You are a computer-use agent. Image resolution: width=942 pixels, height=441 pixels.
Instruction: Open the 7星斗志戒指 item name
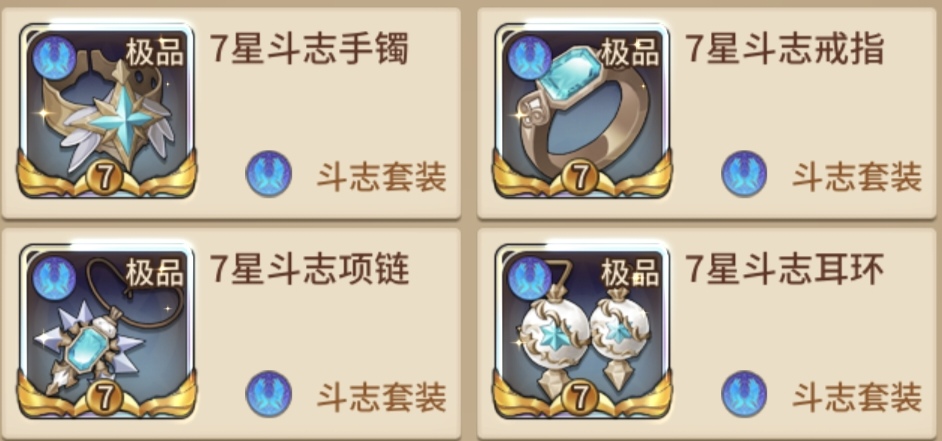pos(785,49)
